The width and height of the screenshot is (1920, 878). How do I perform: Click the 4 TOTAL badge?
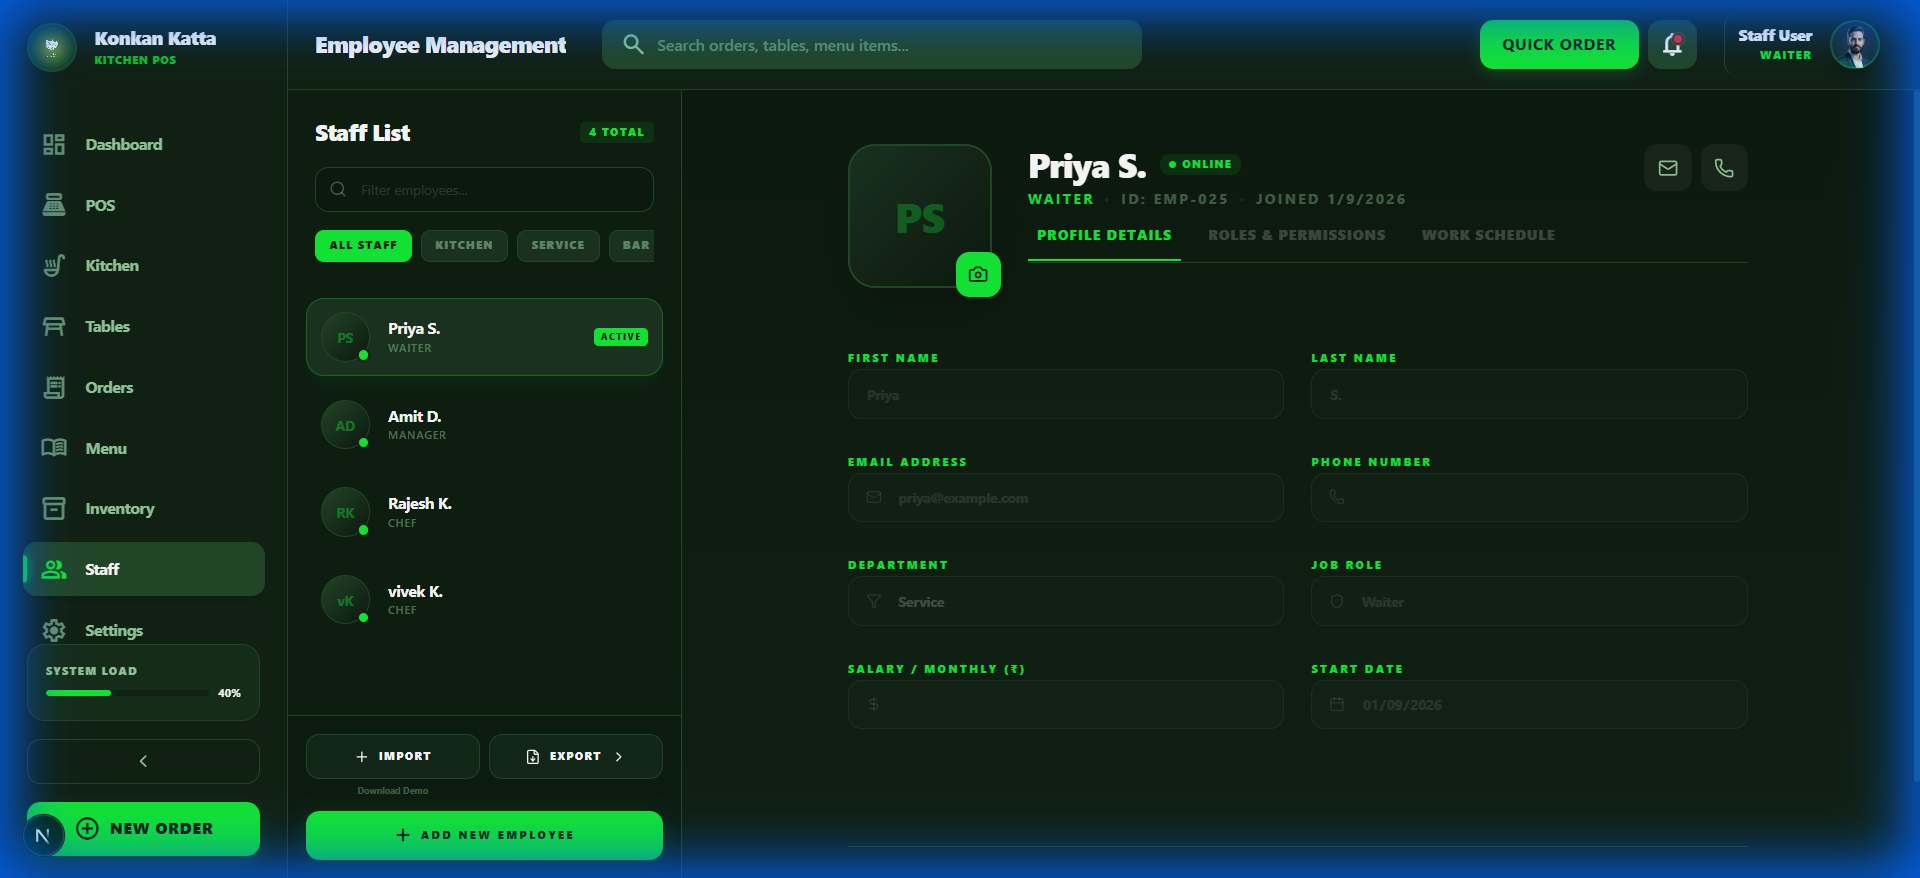(617, 132)
